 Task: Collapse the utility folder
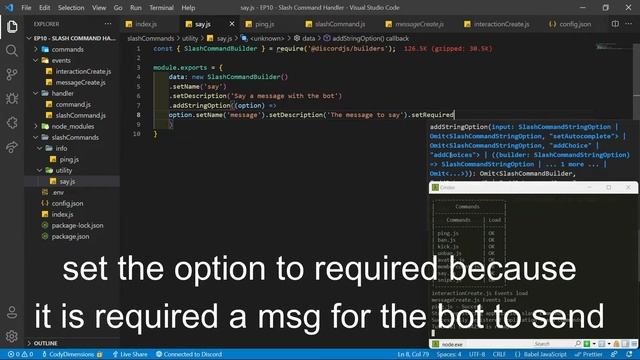click(40, 171)
